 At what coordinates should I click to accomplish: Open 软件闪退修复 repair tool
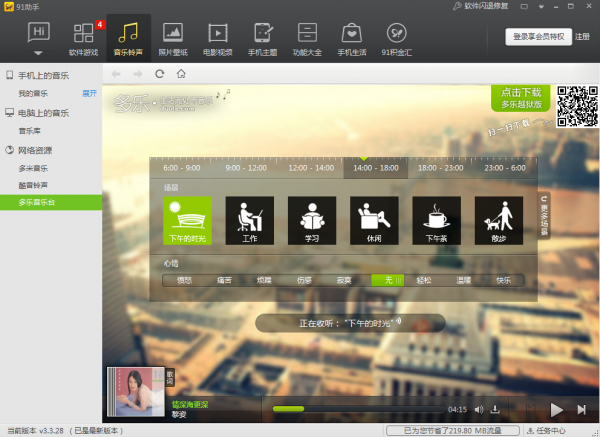481,6
